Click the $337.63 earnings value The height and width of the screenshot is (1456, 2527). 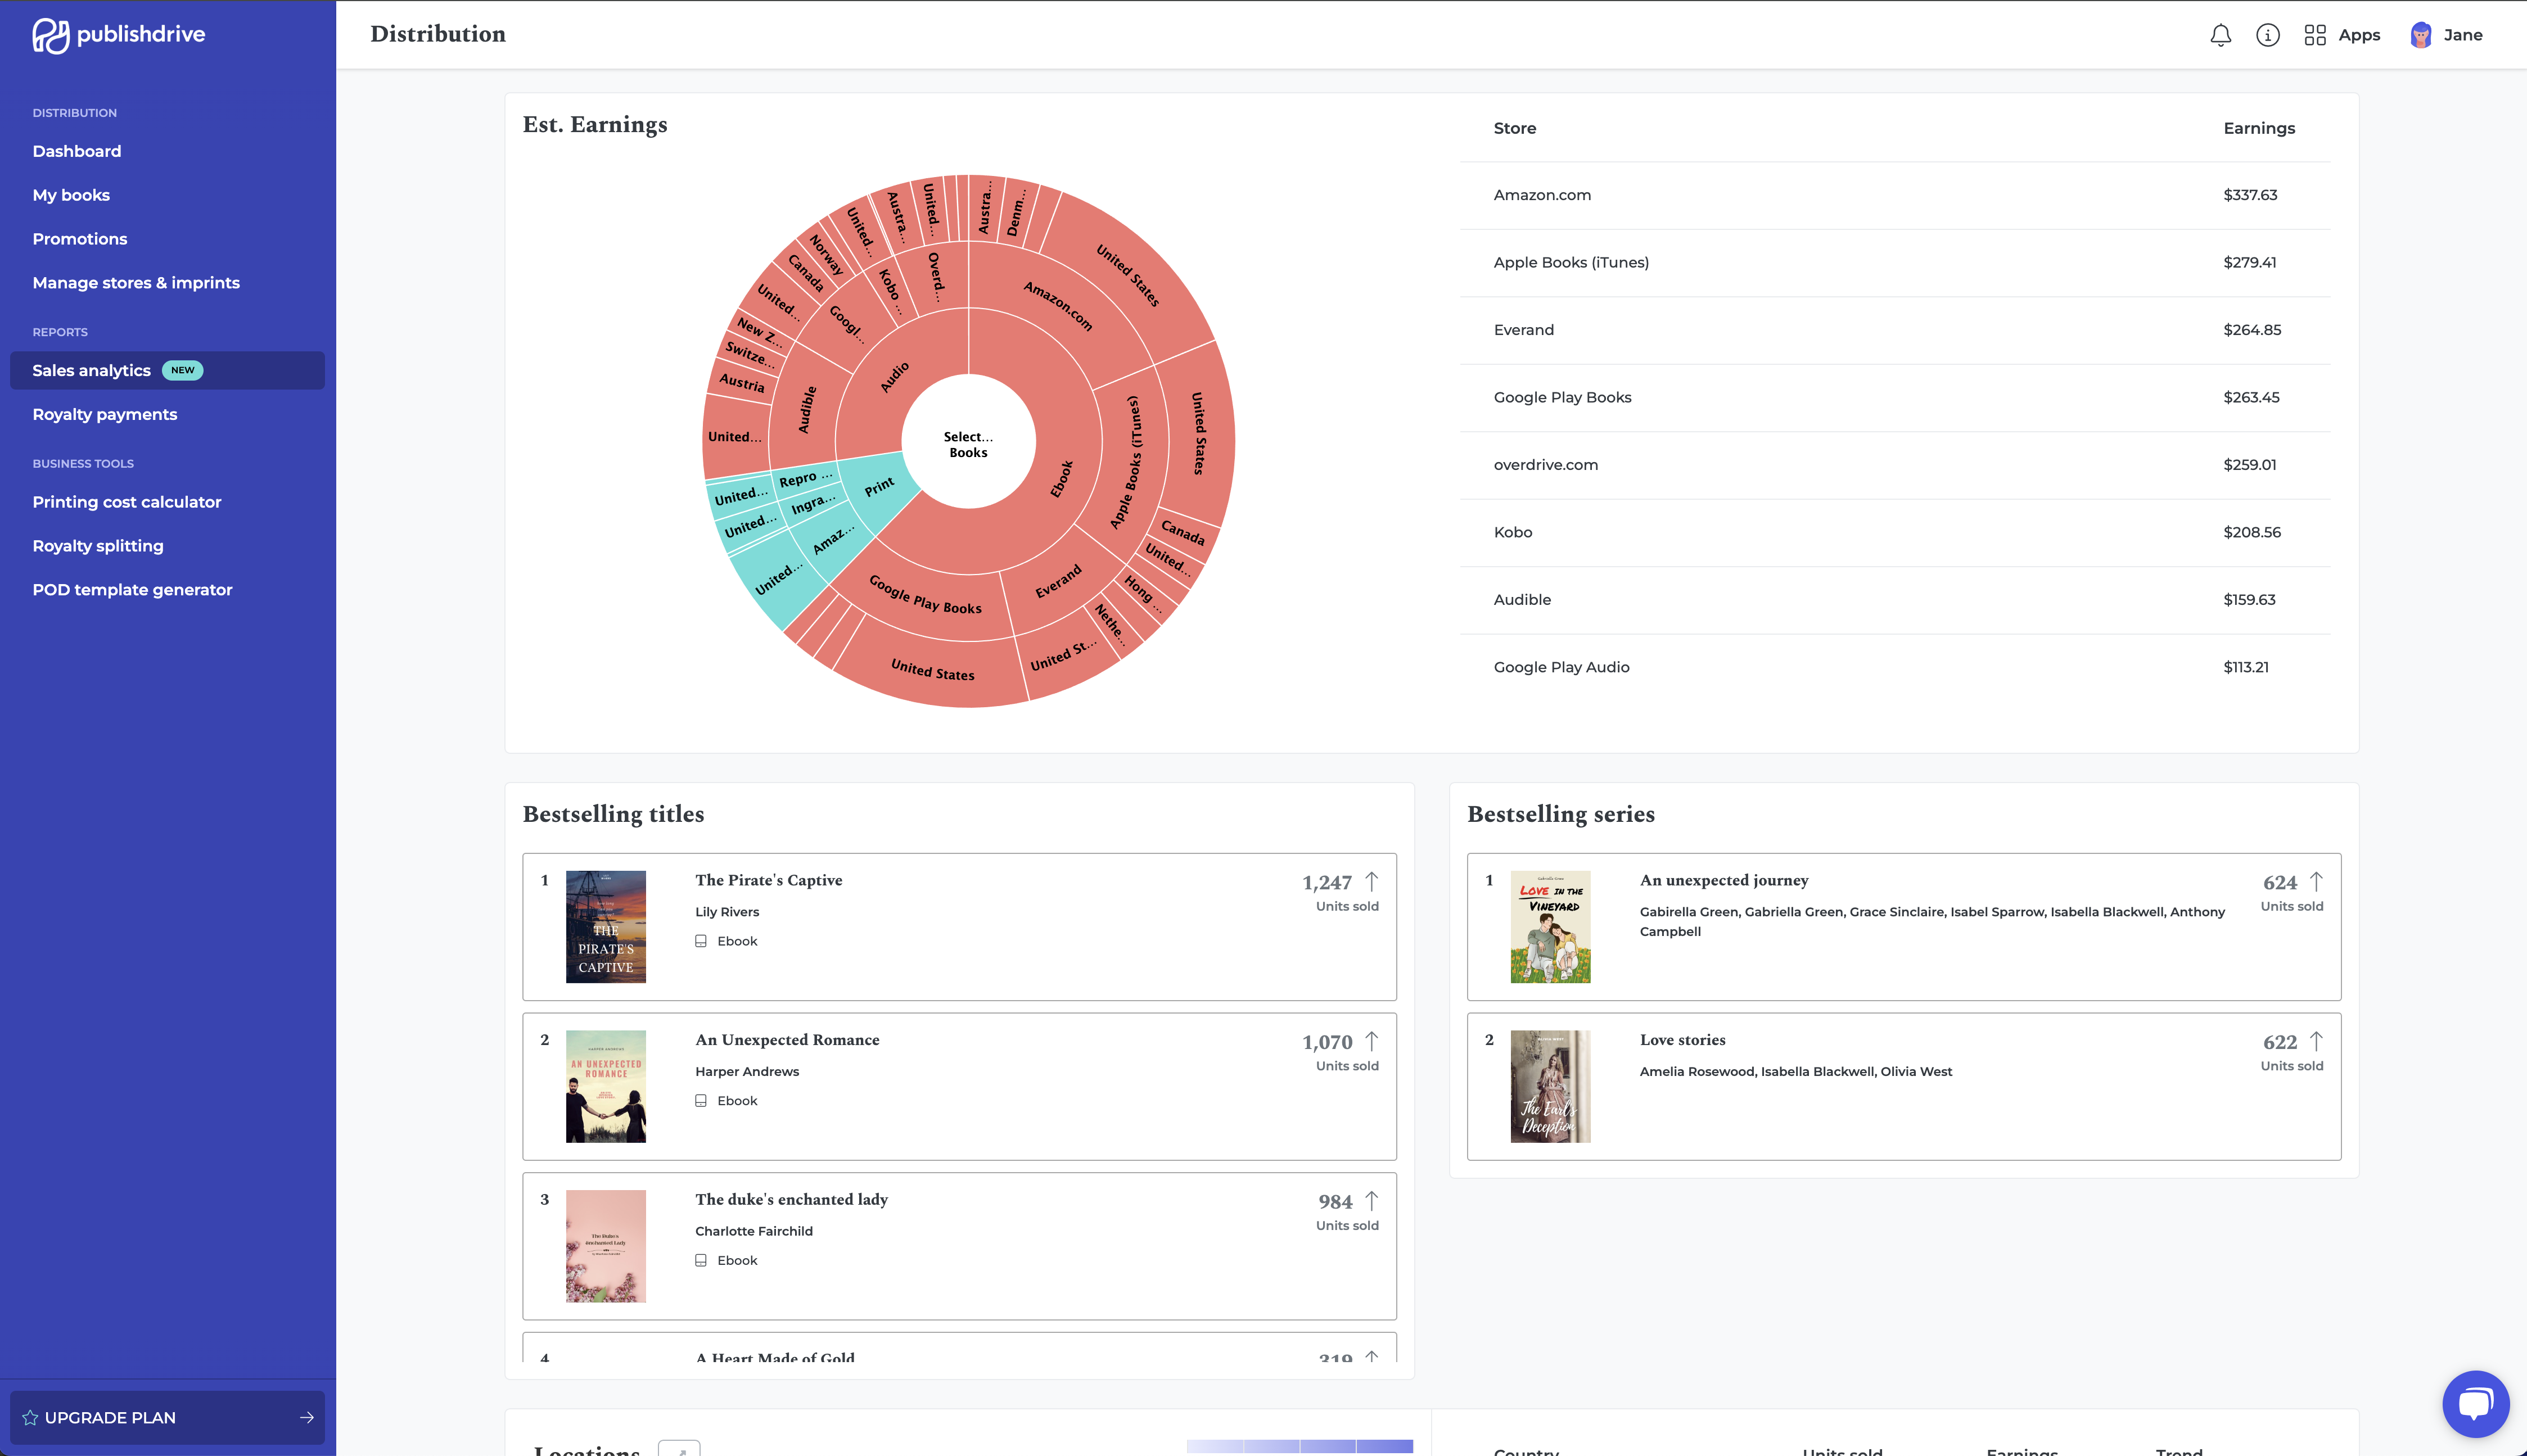2249,195
